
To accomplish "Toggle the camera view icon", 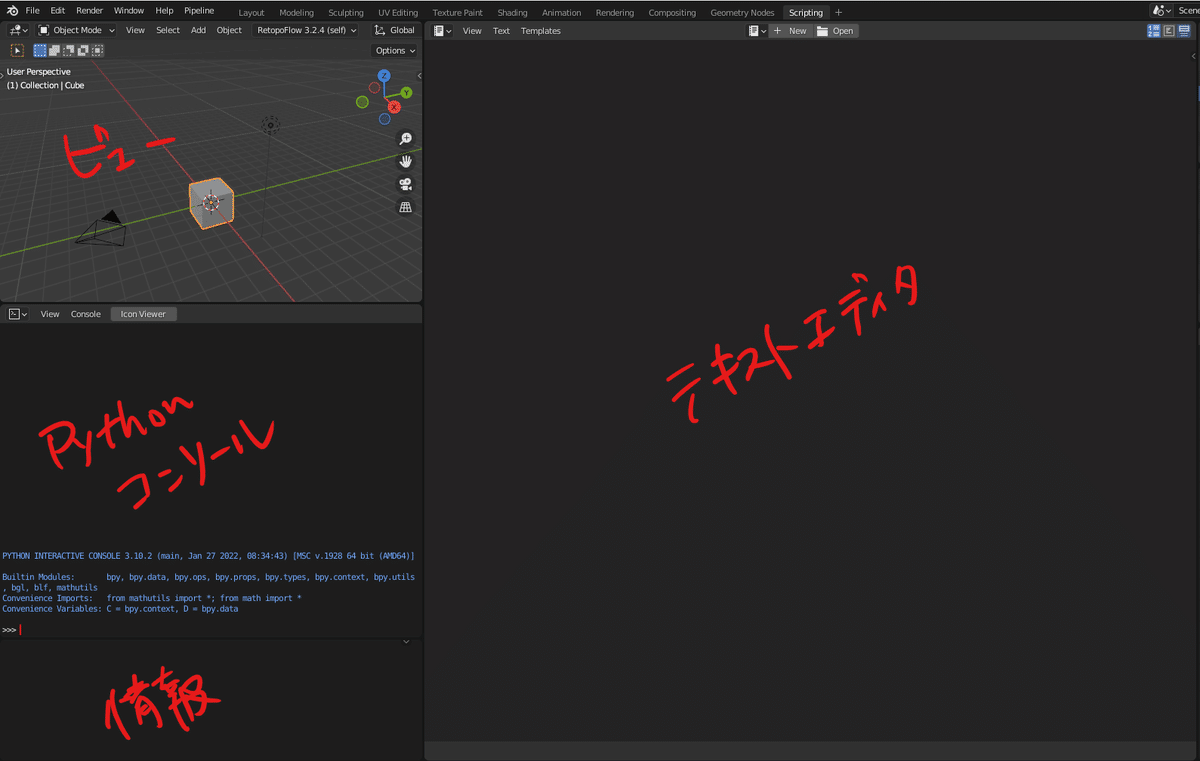I will [406, 184].
